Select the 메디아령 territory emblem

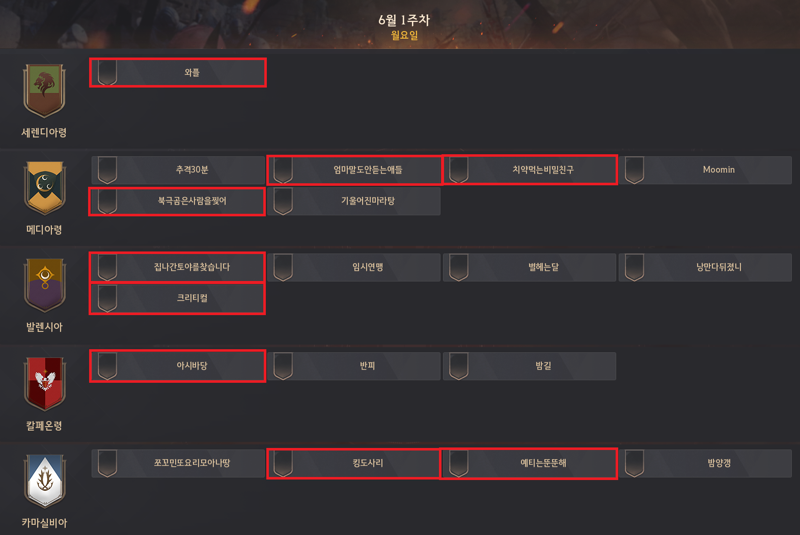coord(44,188)
